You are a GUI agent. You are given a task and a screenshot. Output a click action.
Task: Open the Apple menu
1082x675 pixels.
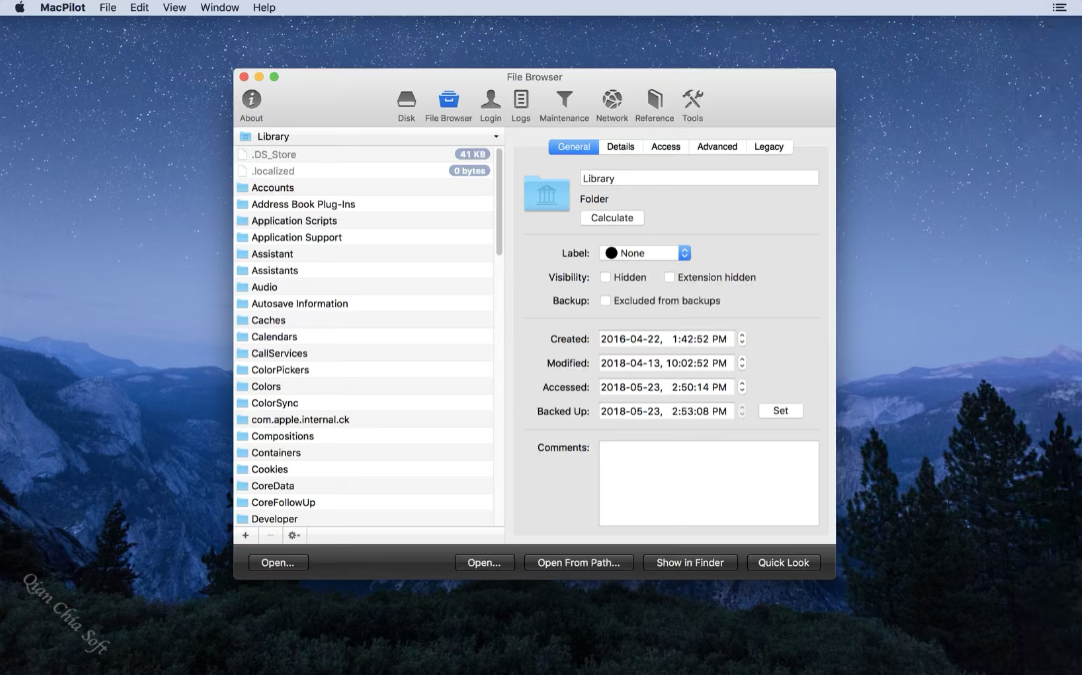20,8
